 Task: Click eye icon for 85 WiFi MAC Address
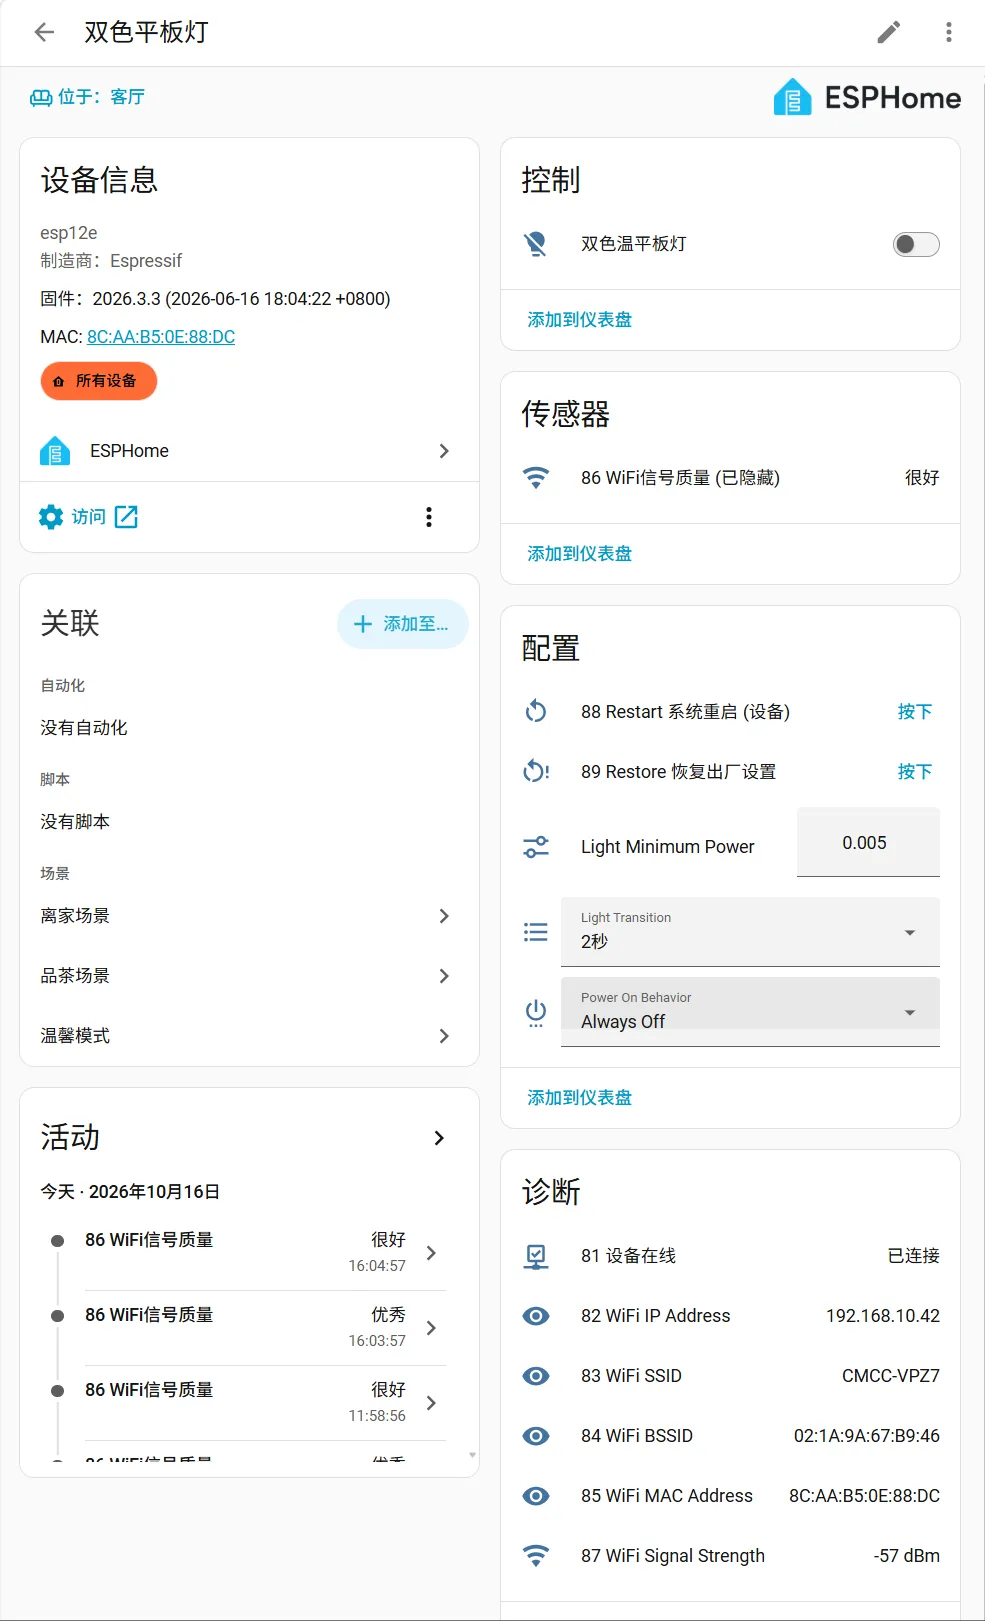[536, 1496]
